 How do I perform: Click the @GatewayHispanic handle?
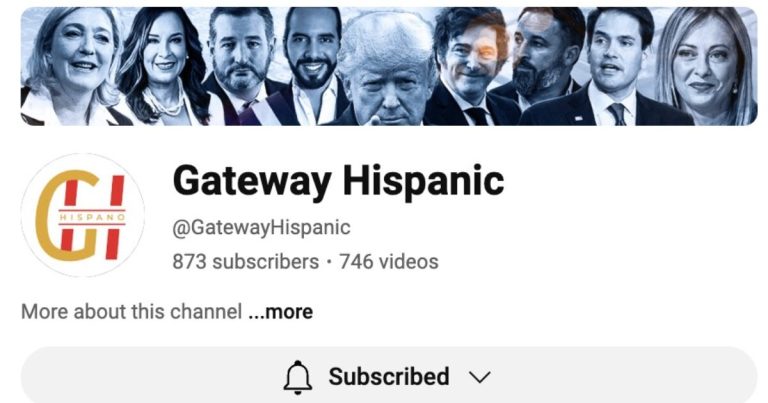point(262,227)
